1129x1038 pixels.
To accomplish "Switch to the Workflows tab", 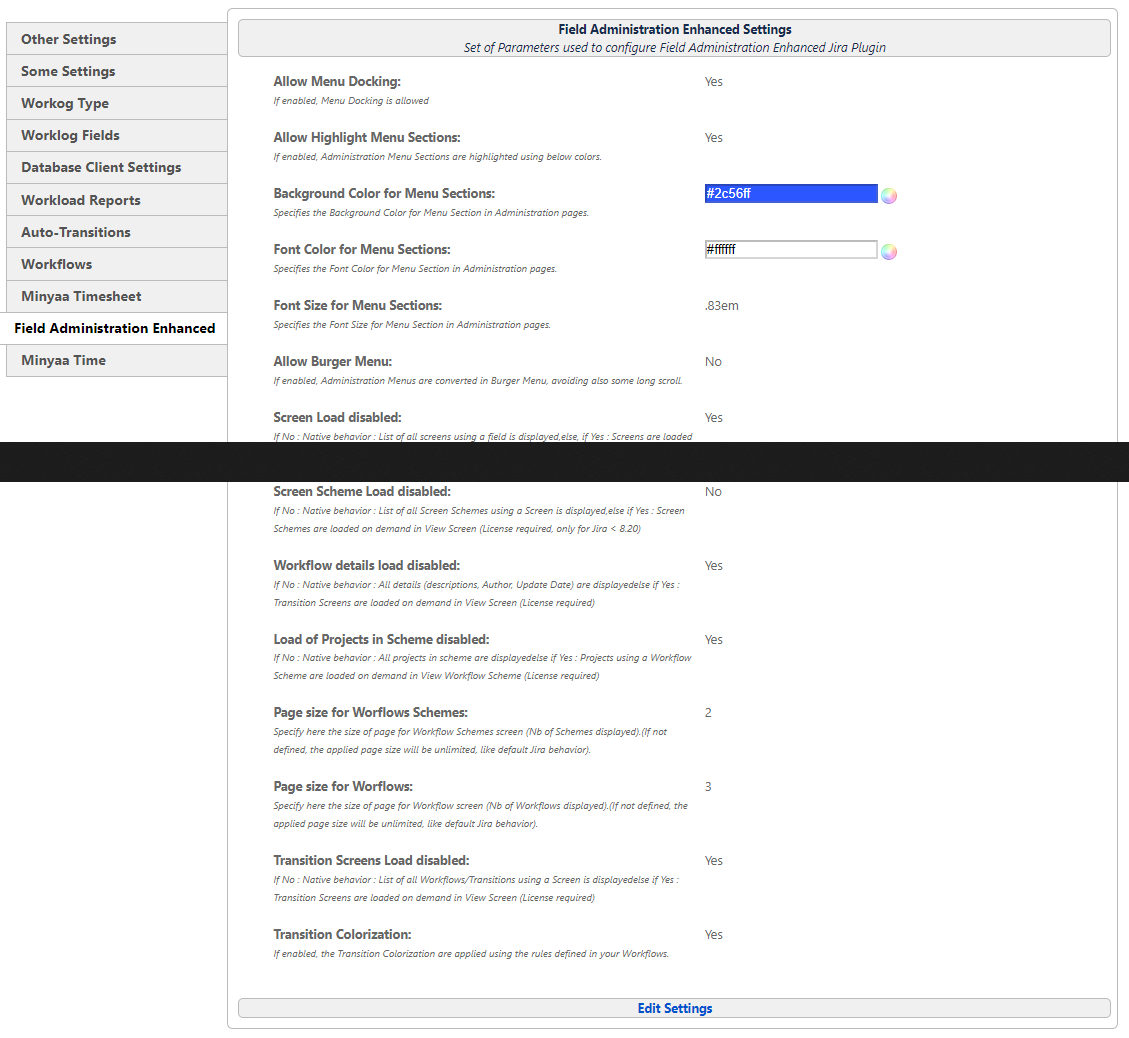I will pos(117,264).
